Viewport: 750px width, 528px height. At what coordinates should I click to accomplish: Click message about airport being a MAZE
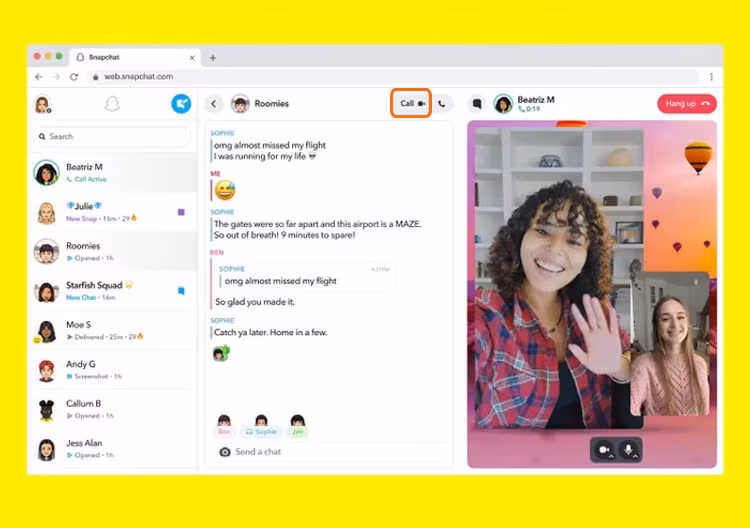pyautogui.click(x=317, y=229)
